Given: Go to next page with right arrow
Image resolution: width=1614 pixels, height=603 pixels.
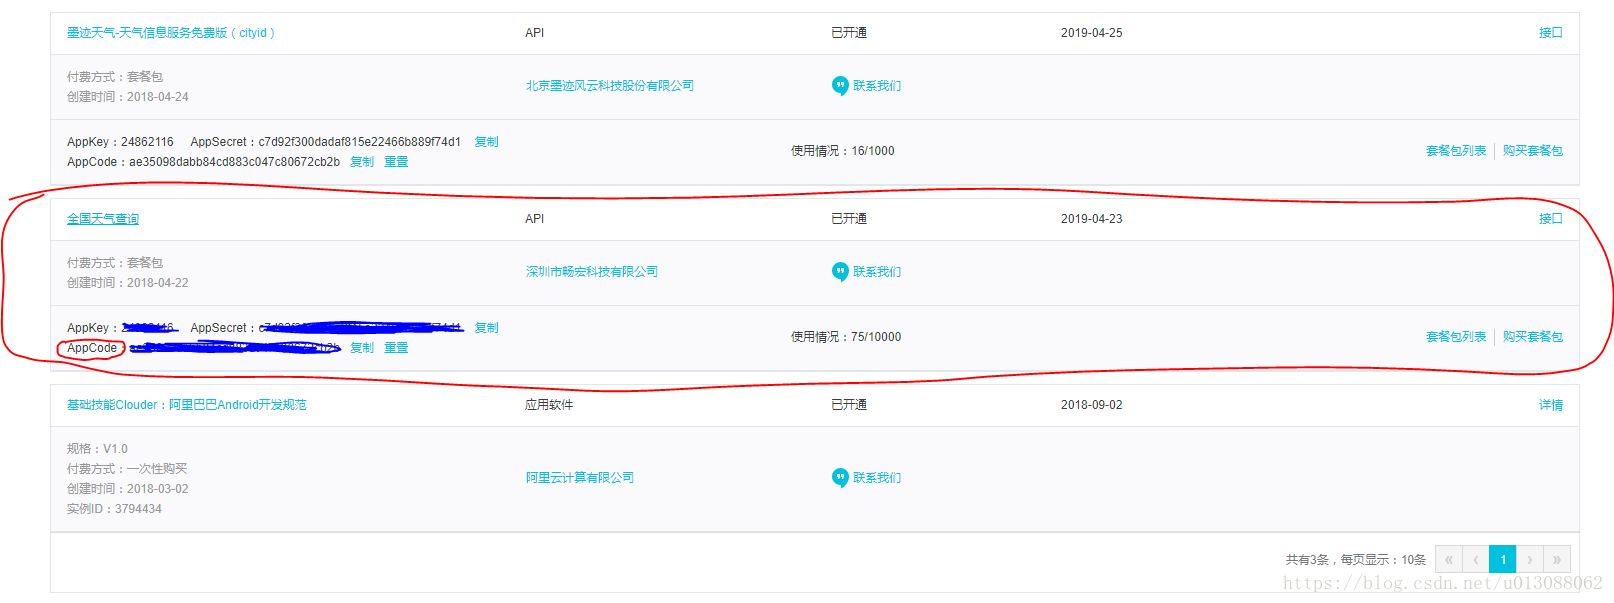Looking at the screenshot, I should pos(1530,559).
